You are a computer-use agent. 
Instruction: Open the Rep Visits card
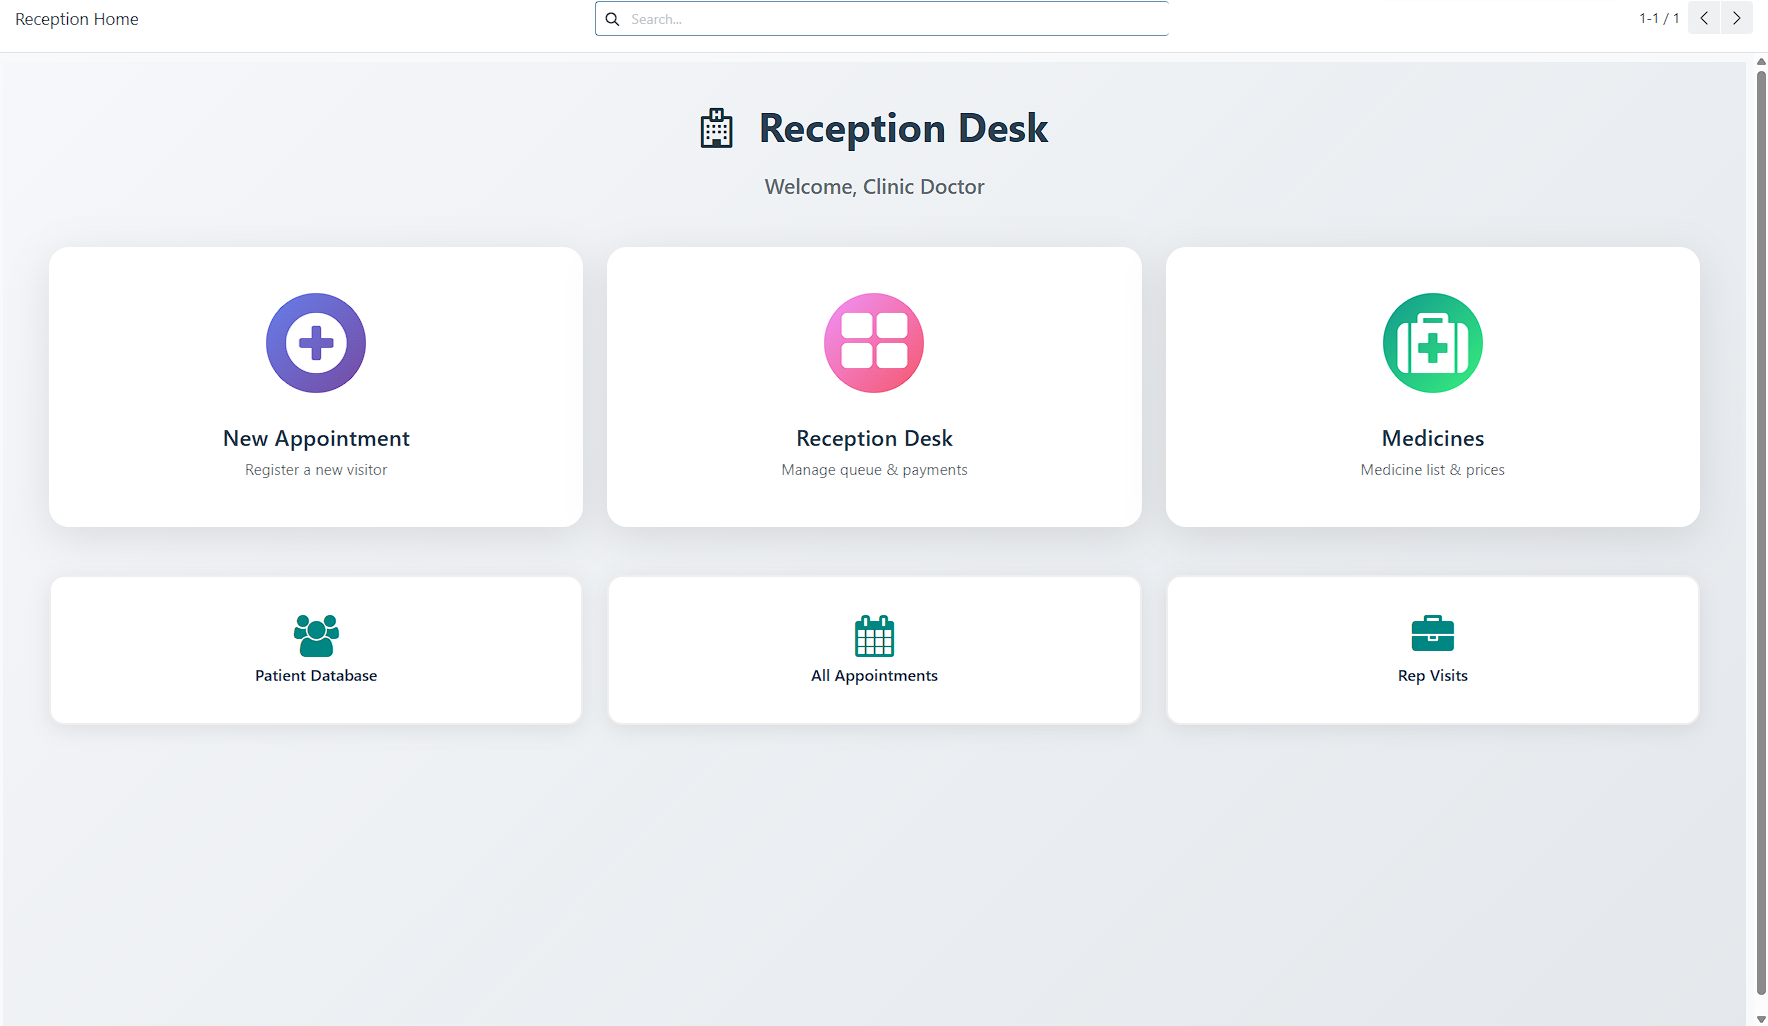pyautogui.click(x=1432, y=650)
